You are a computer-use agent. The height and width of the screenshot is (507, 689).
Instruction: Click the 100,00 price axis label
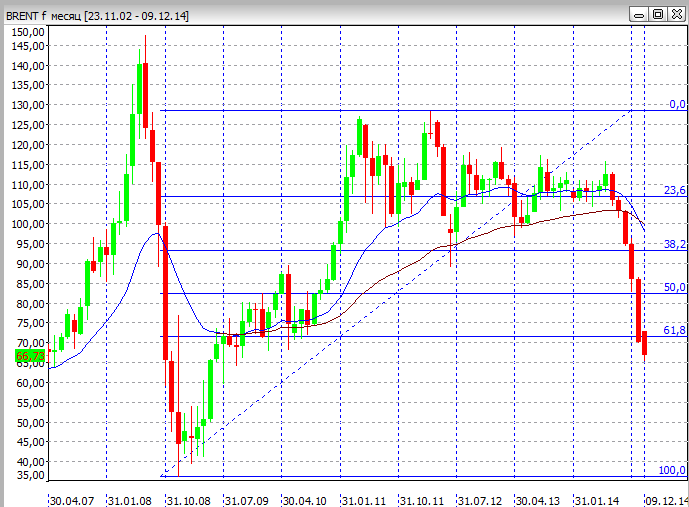[x=27, y=224]
